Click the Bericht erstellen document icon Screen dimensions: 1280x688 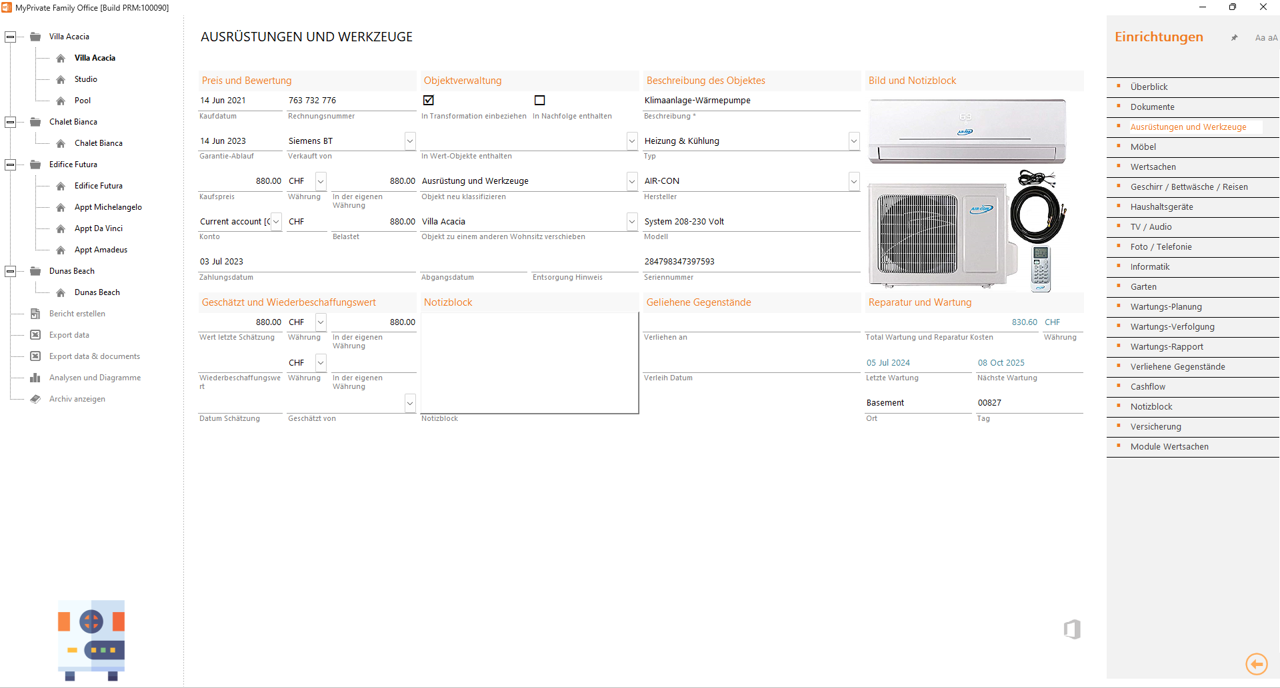pyautogui.click(x=35, y=314)
